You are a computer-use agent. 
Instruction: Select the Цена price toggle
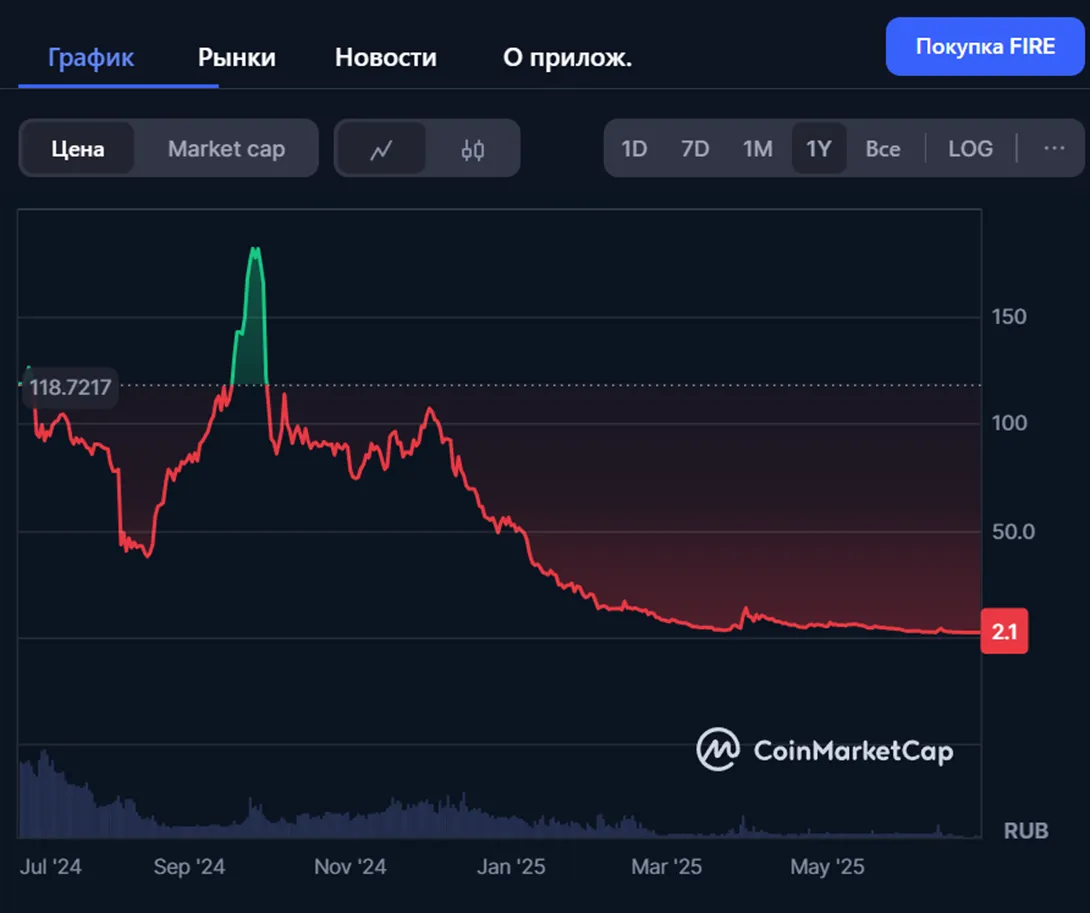click(78, 149)
